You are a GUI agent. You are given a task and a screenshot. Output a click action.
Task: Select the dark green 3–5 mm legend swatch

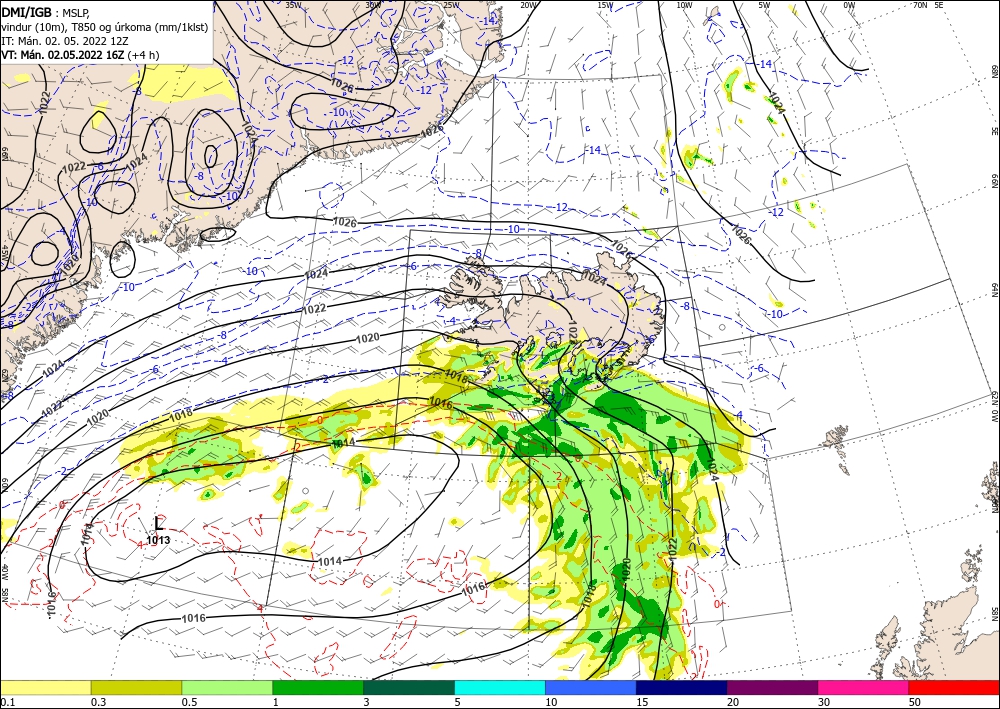(x=409, y=687)
